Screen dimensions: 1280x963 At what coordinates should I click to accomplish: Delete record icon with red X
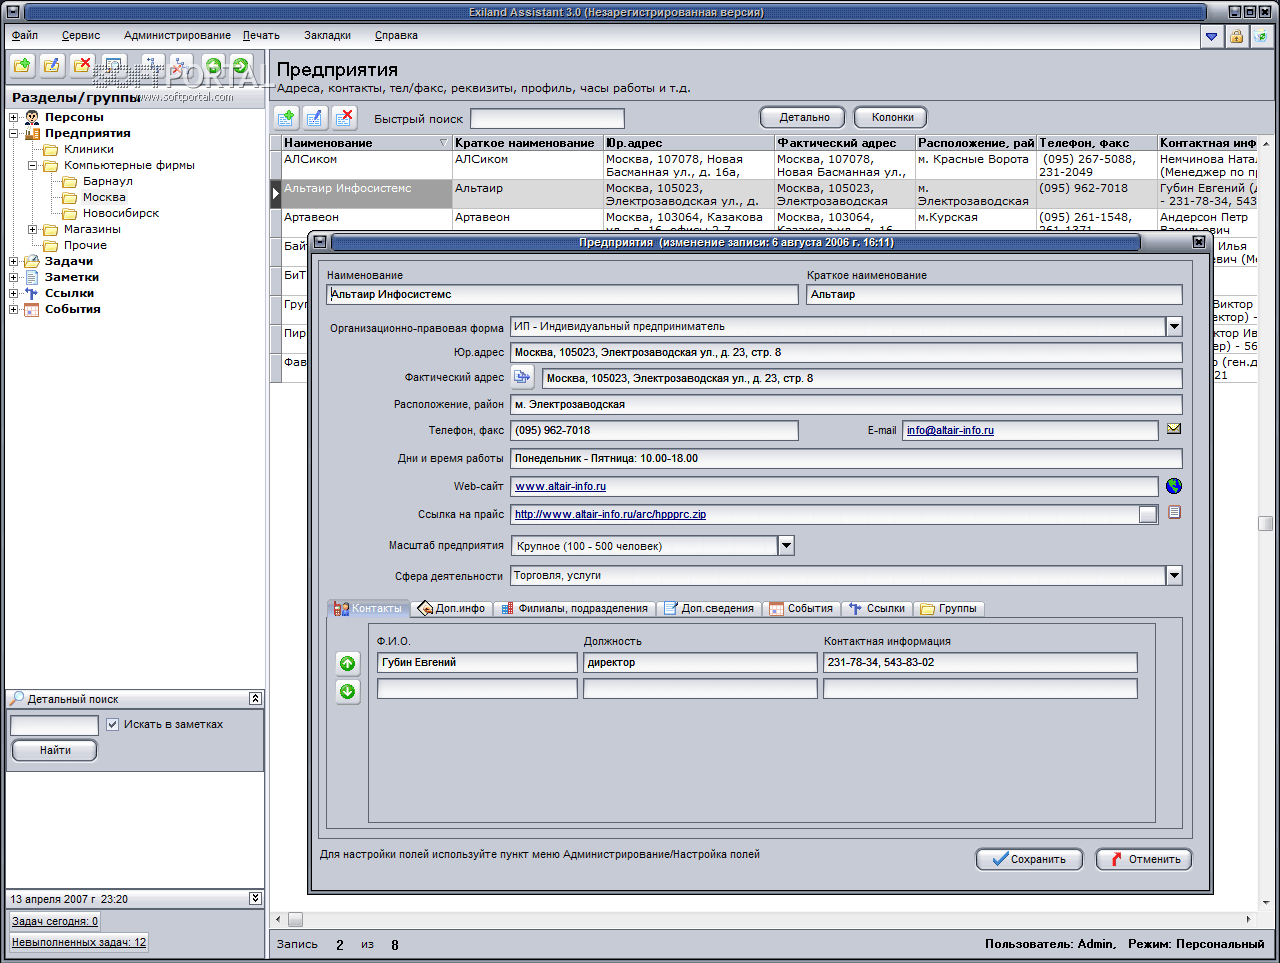(x=345, y=118)
